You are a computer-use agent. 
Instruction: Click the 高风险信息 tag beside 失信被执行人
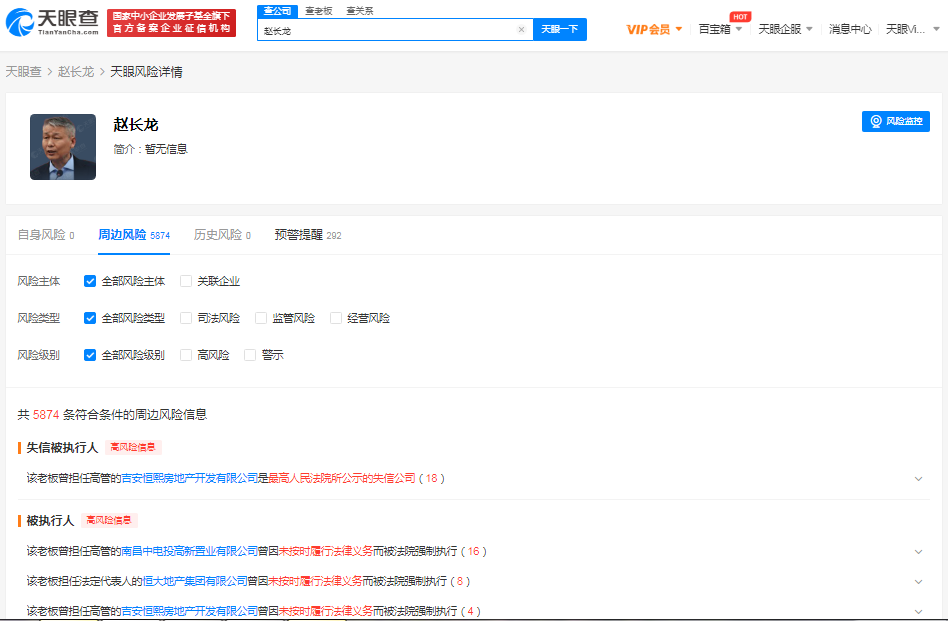133,447
